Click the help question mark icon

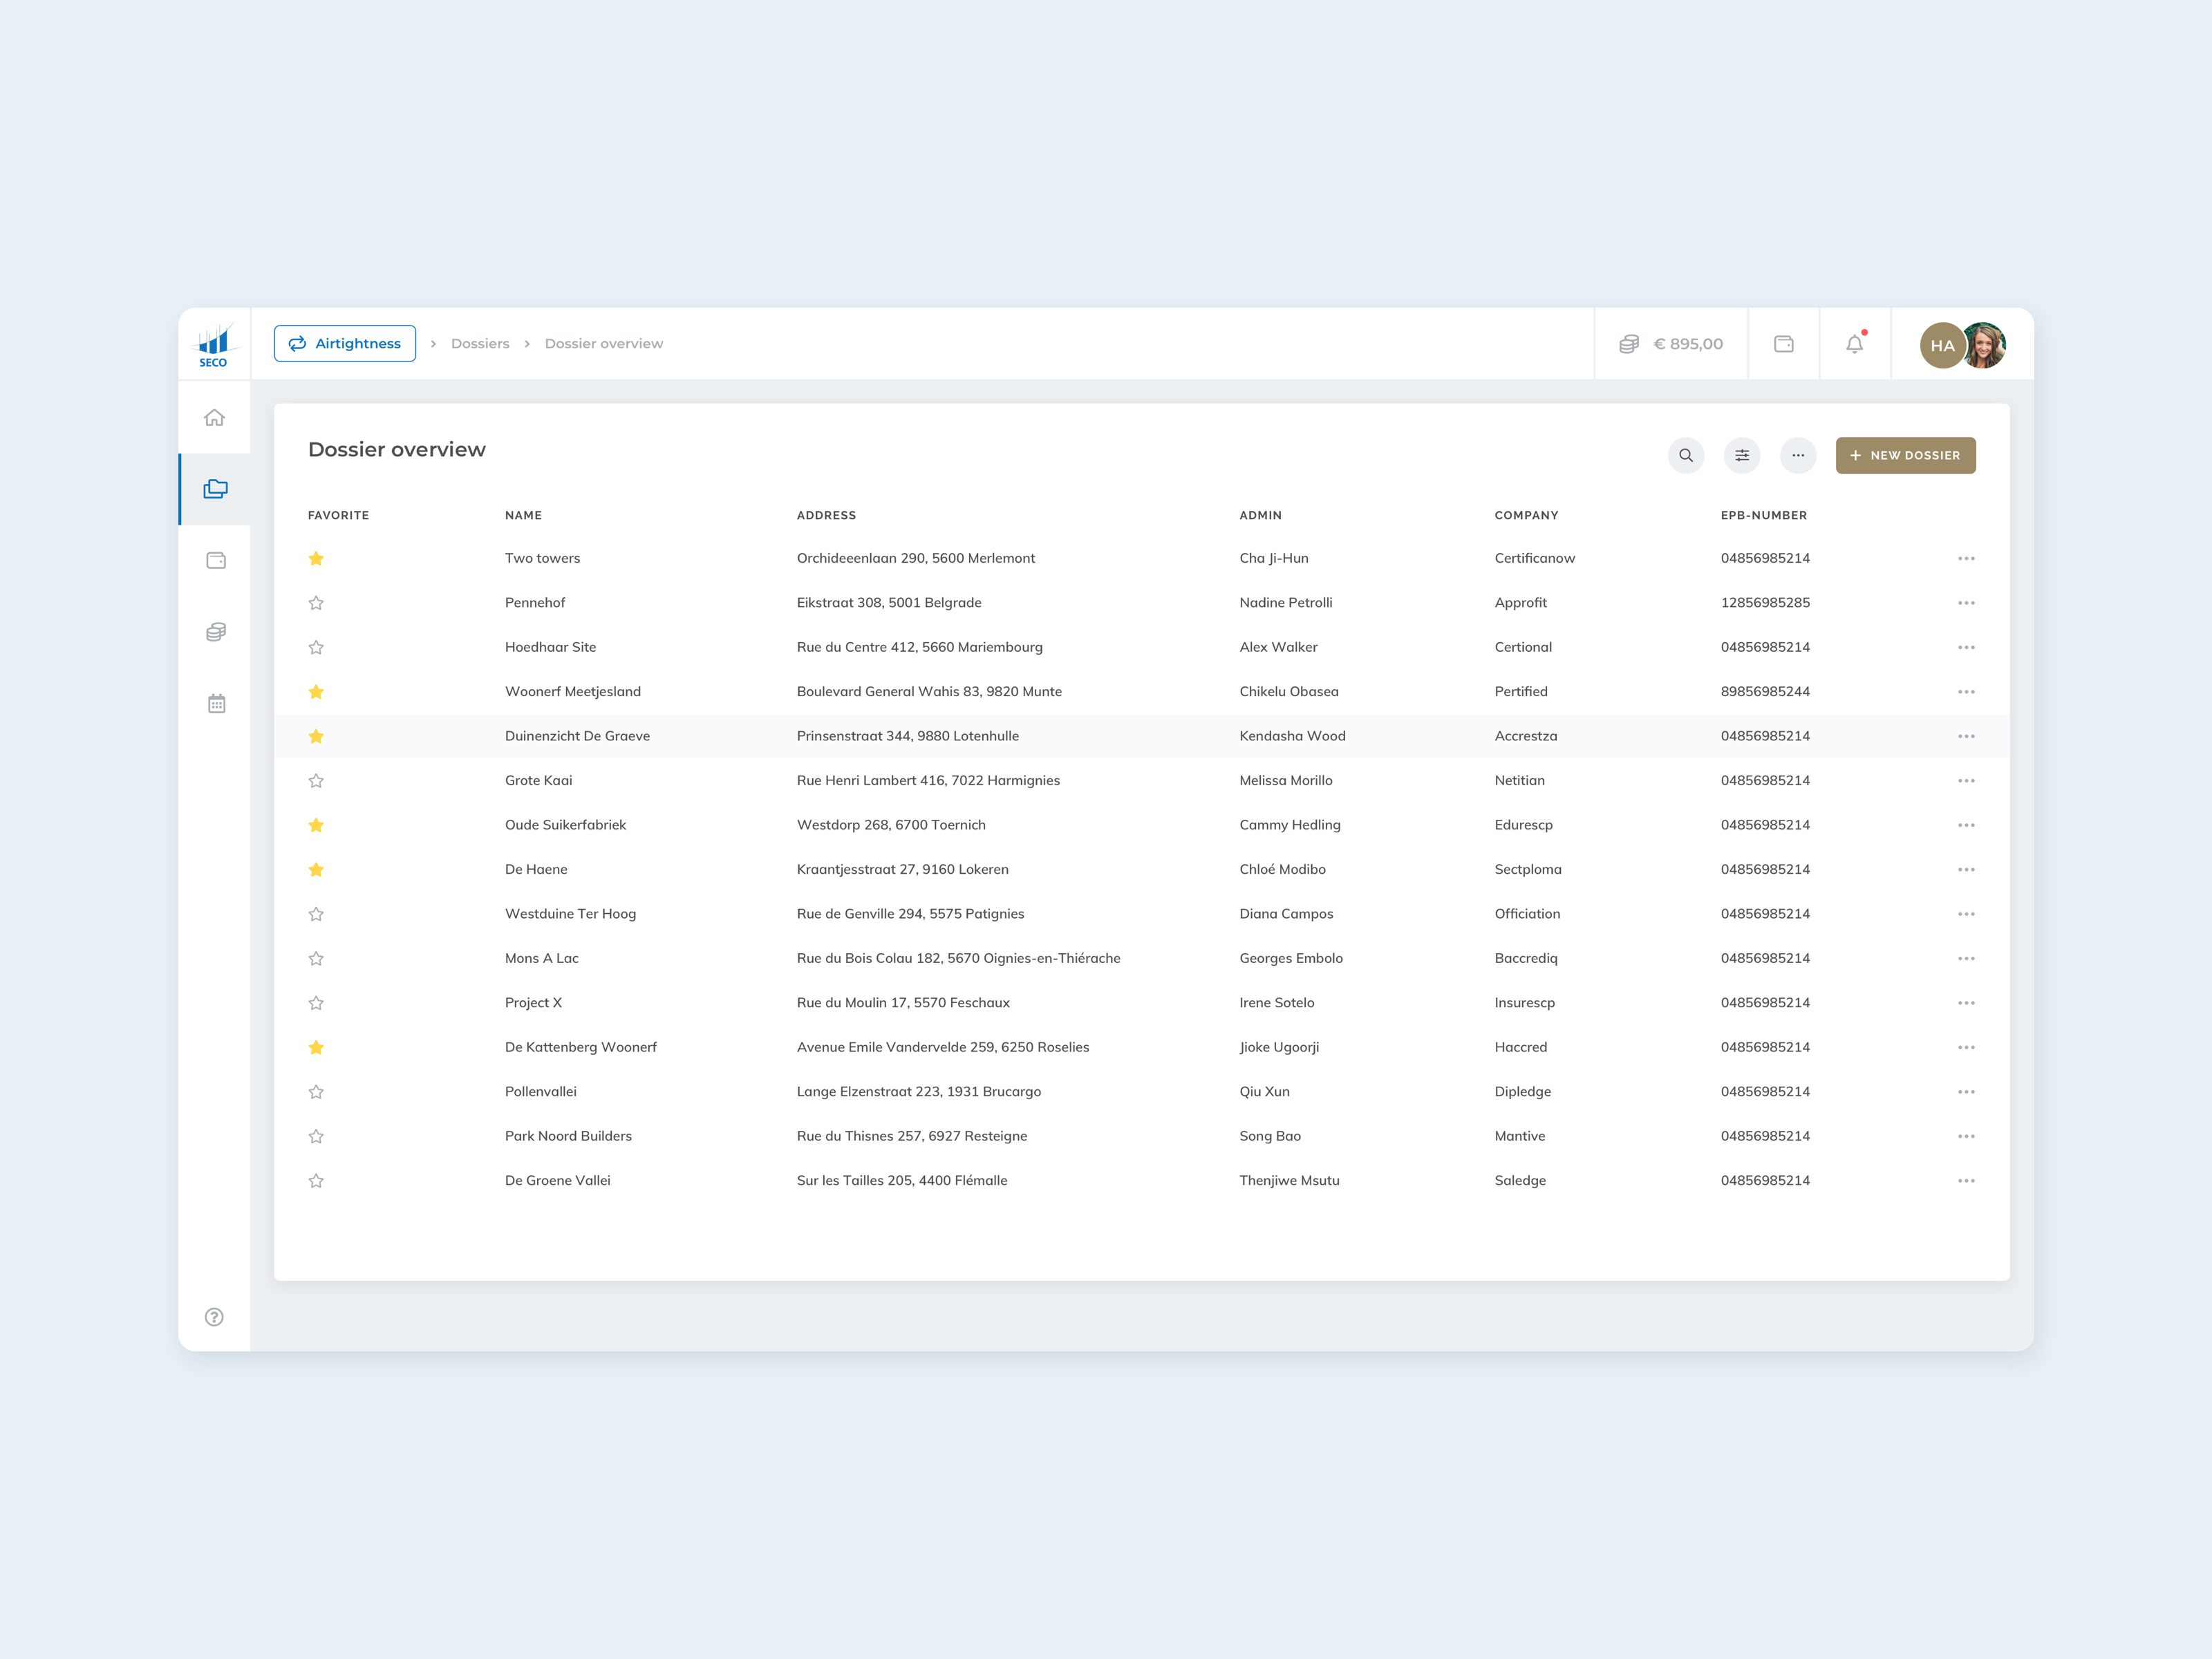click(214, 1317)
